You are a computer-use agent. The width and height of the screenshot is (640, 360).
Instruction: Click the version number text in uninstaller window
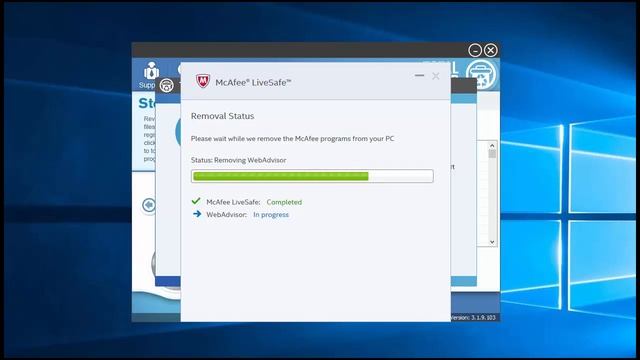(x=473, y=318)
